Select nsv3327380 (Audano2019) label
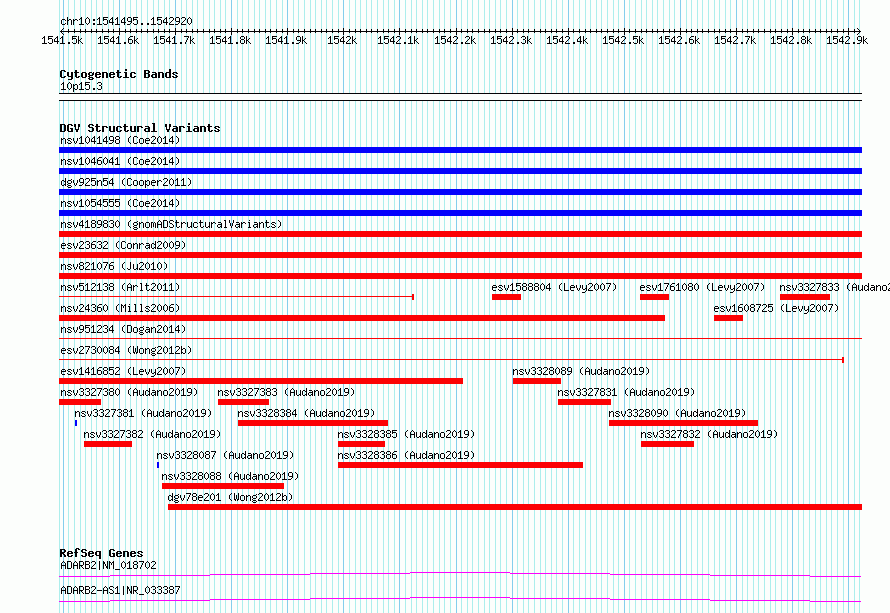Image resolution: width=890 pixels, height=613 pixels. click(x=129, y=392)
